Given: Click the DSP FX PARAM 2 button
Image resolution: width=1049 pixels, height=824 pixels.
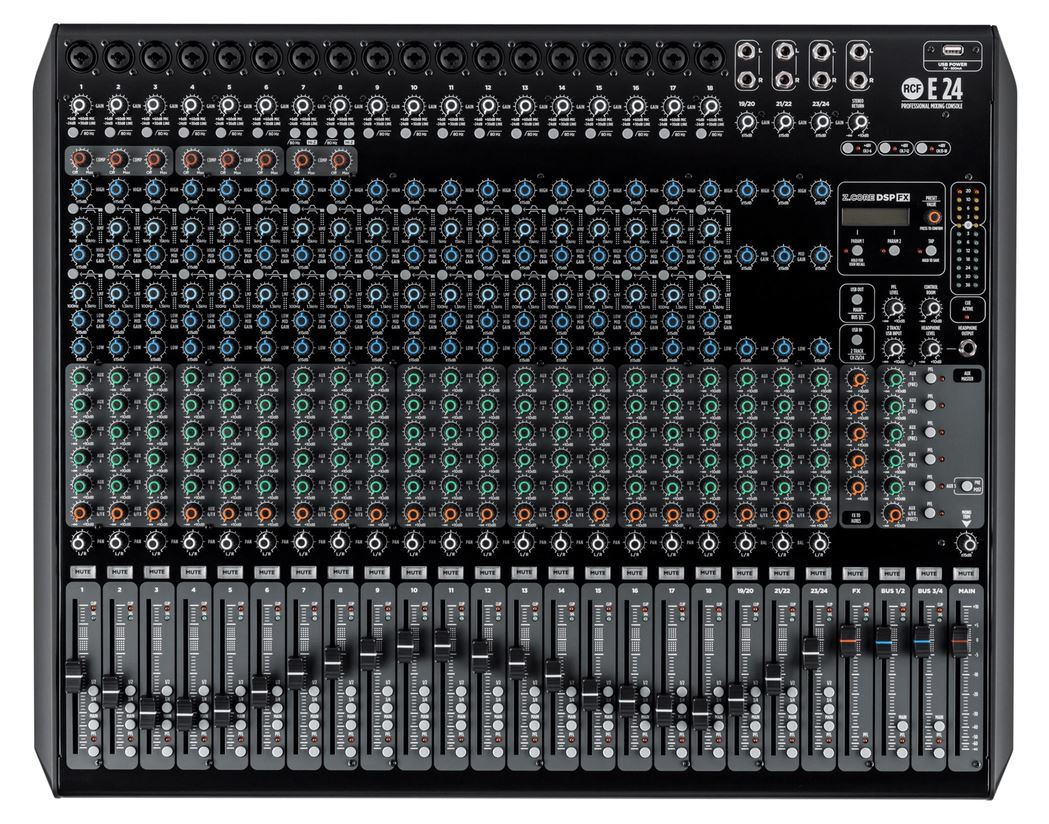Looking at the screenshot, I should point(894,251).
